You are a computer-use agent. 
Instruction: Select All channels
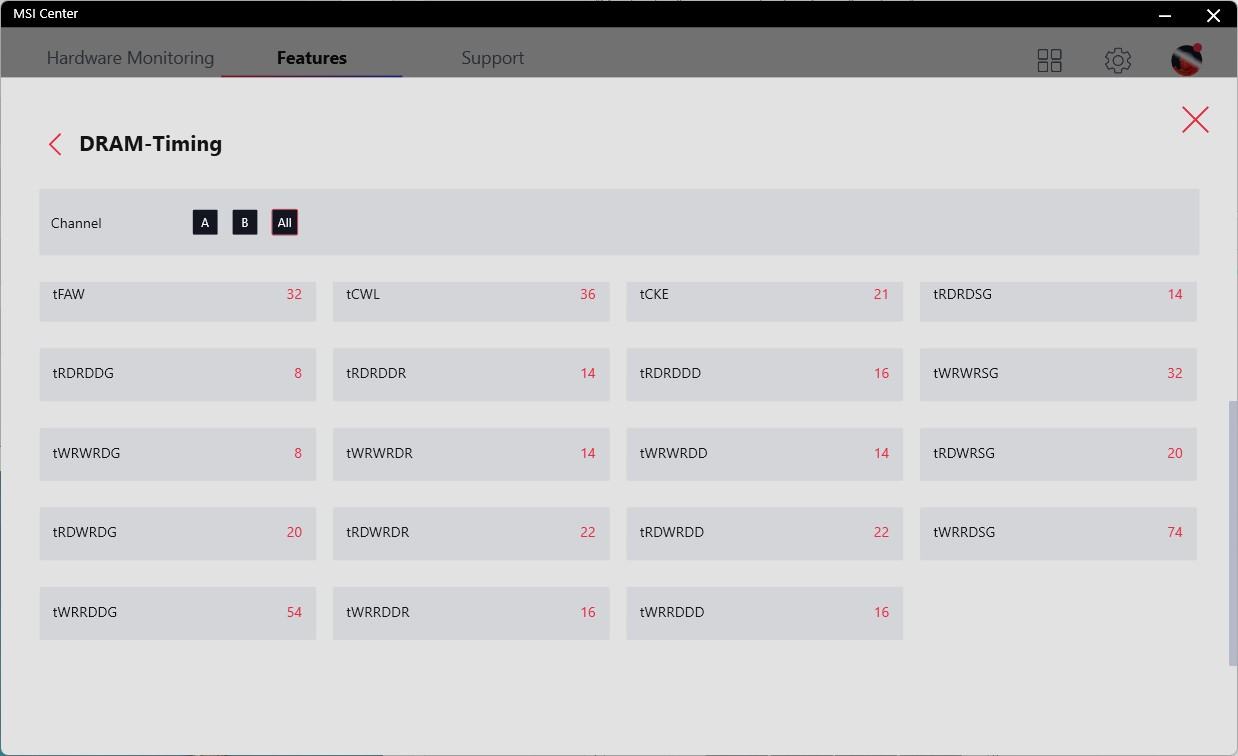pyautogui.click(x=285, y=222)
